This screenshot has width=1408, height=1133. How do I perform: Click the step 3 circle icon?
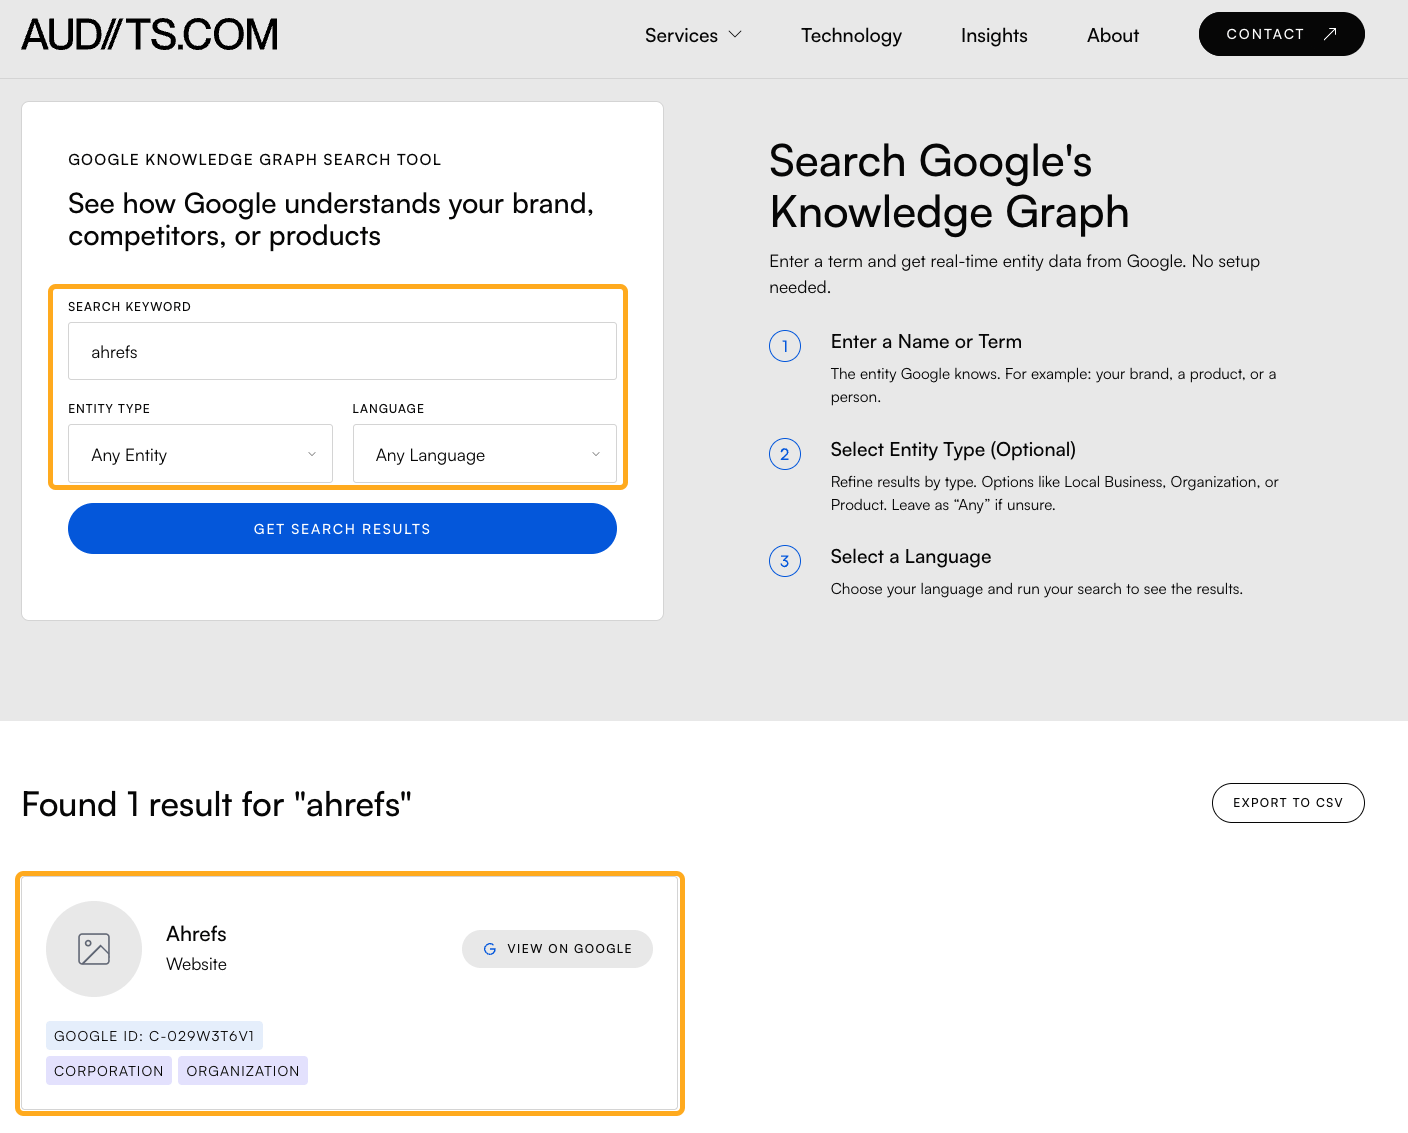(785, 561)
